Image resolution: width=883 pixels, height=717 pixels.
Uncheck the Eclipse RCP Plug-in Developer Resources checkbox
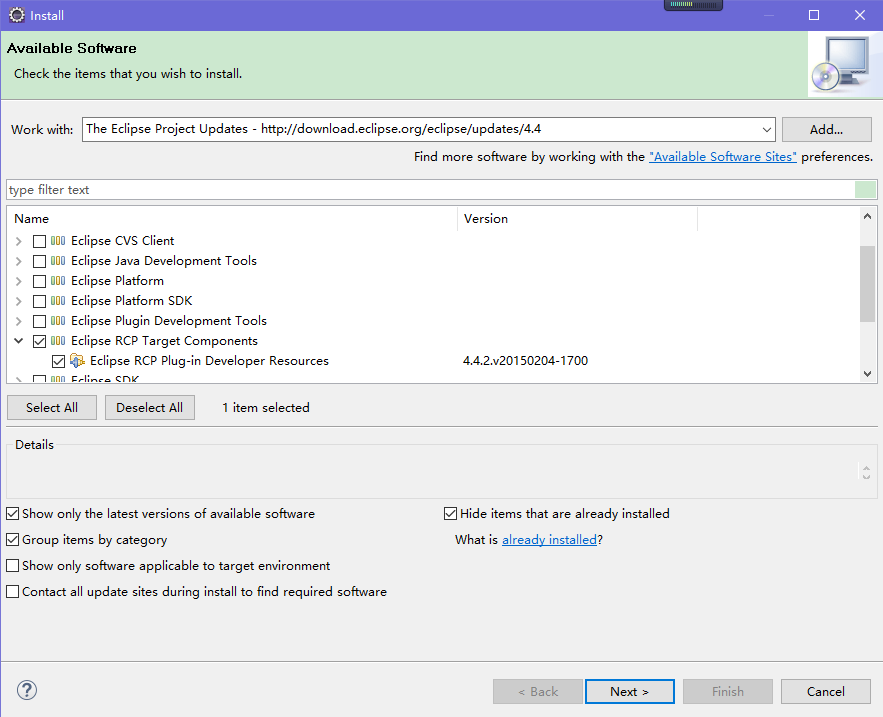click(x=59, y=361)
